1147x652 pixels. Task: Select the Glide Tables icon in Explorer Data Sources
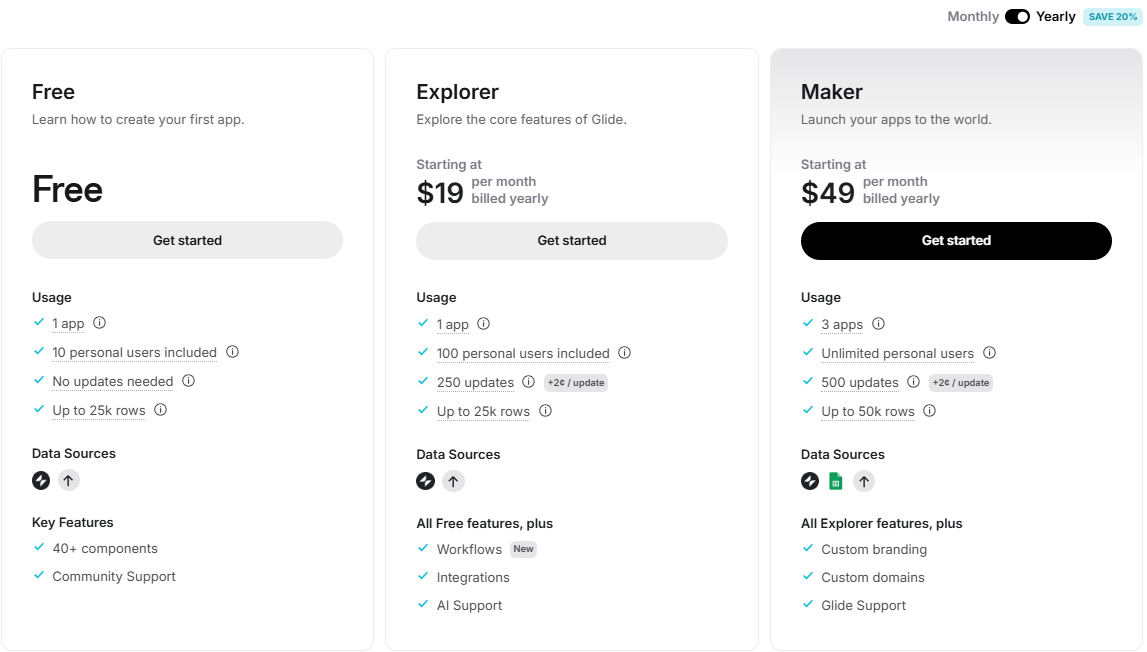[425, 481]
